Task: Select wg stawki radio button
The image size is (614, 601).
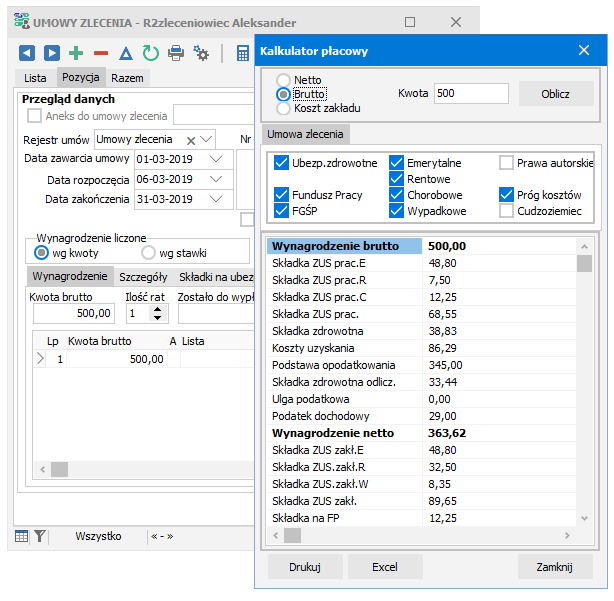Action: (148, 253)
